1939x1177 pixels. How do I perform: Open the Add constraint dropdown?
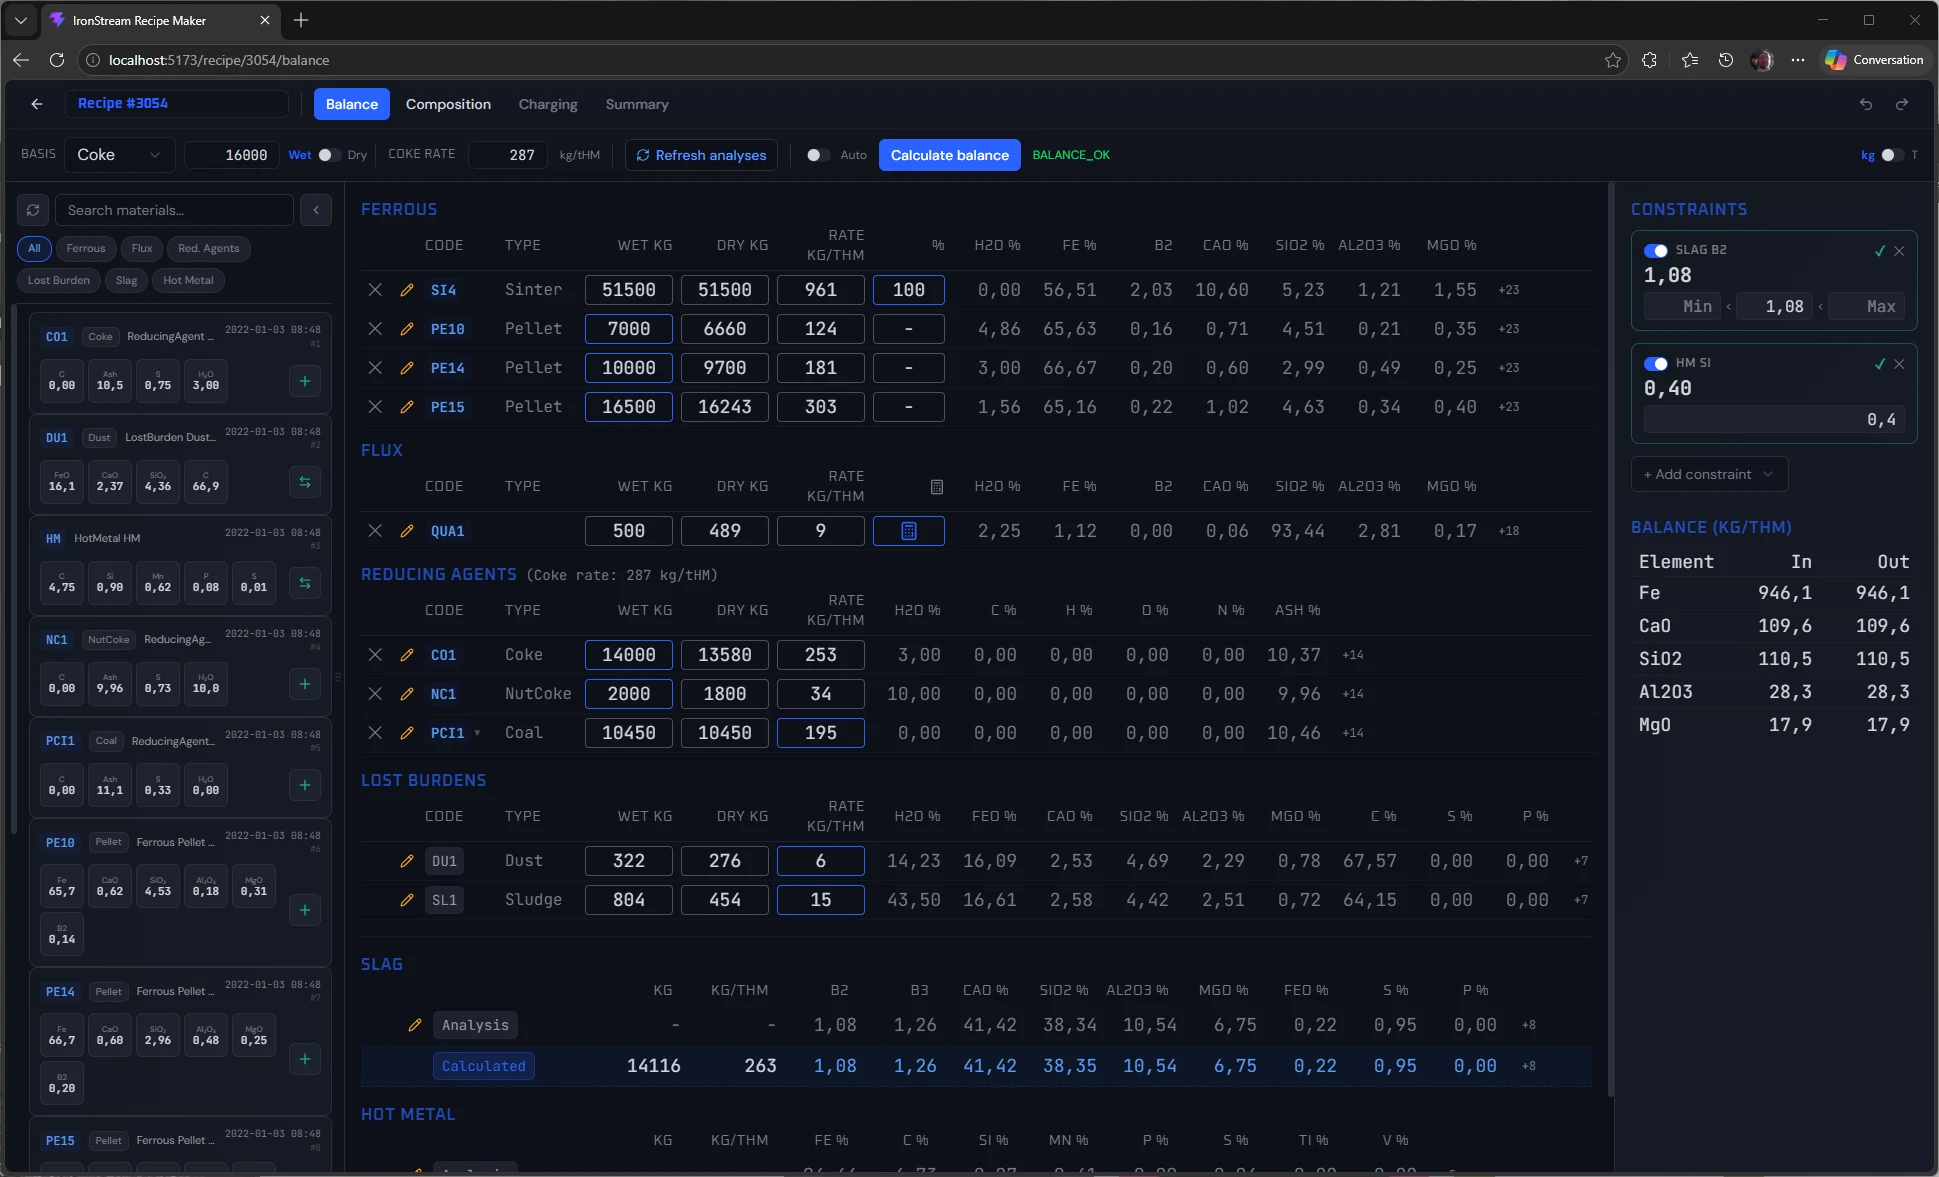(x=1707, y=474)
